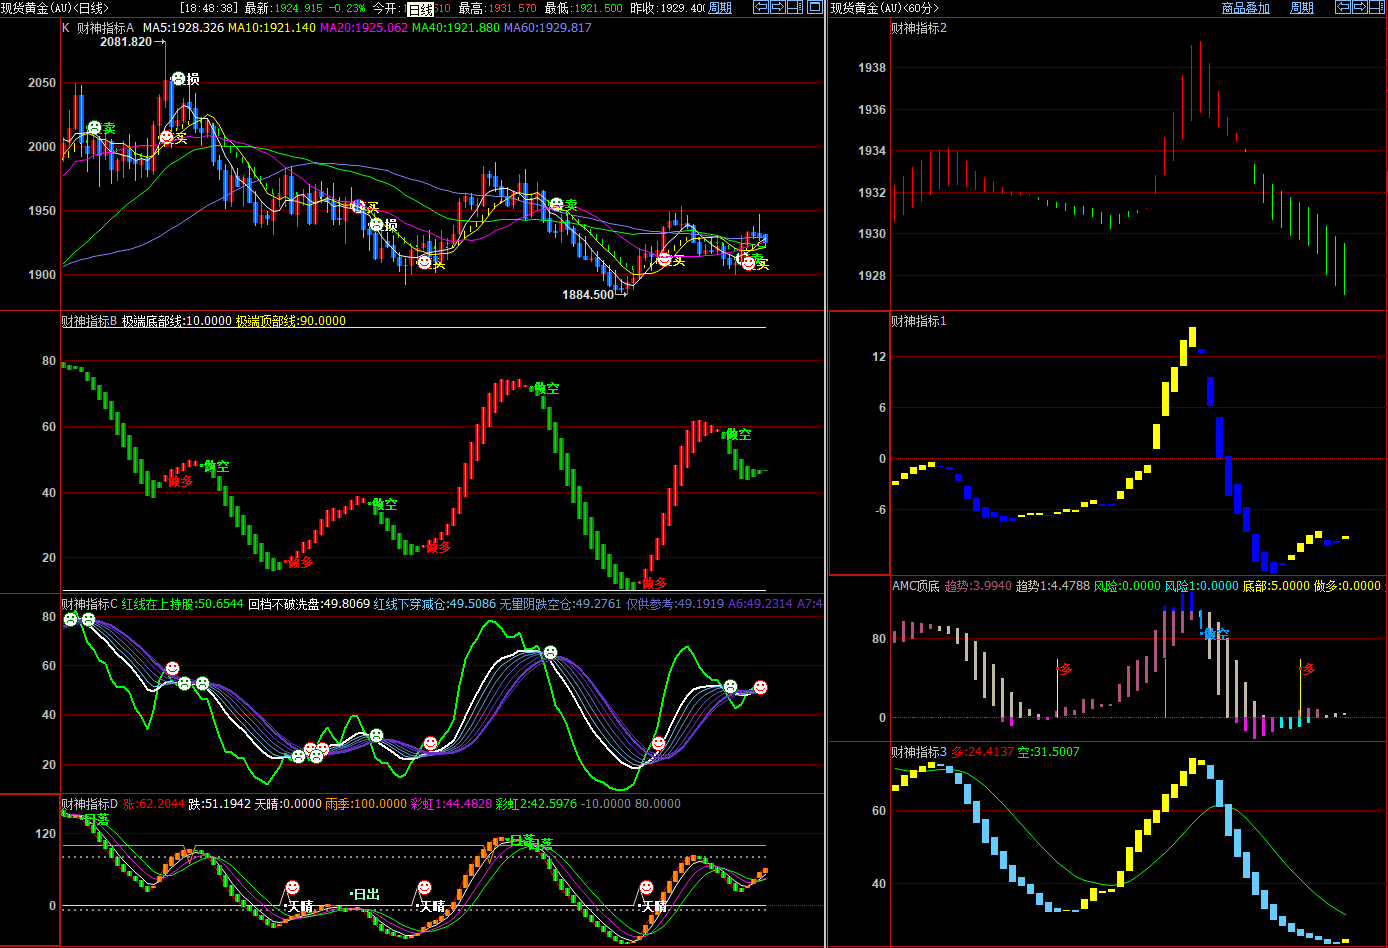Click the right arrow icon in daily chart header

click(x=777, y=8)
